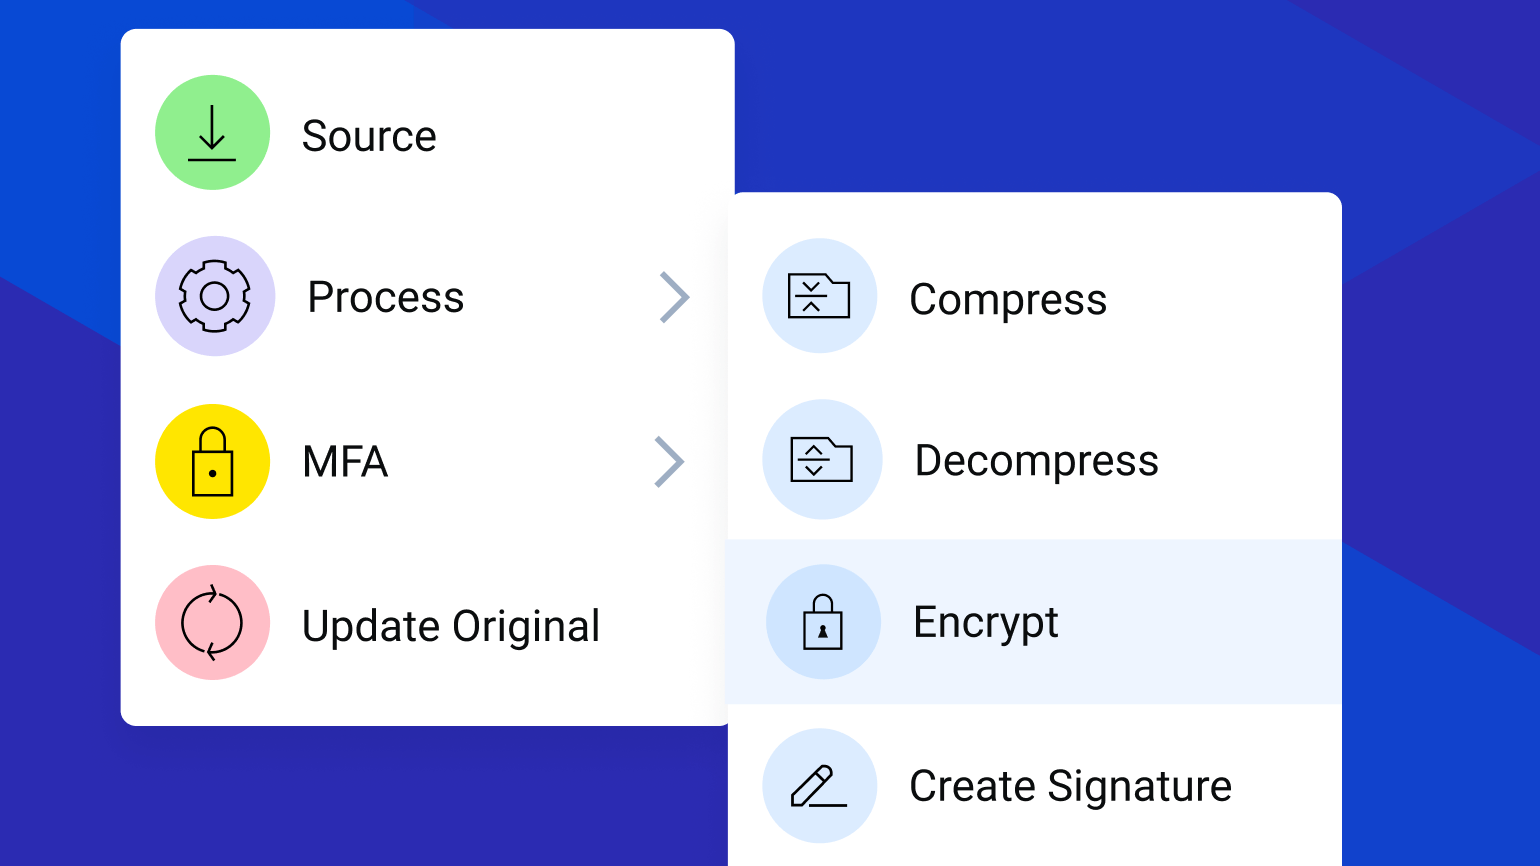Click the Create Signature option label

[x=1069, y=786]
